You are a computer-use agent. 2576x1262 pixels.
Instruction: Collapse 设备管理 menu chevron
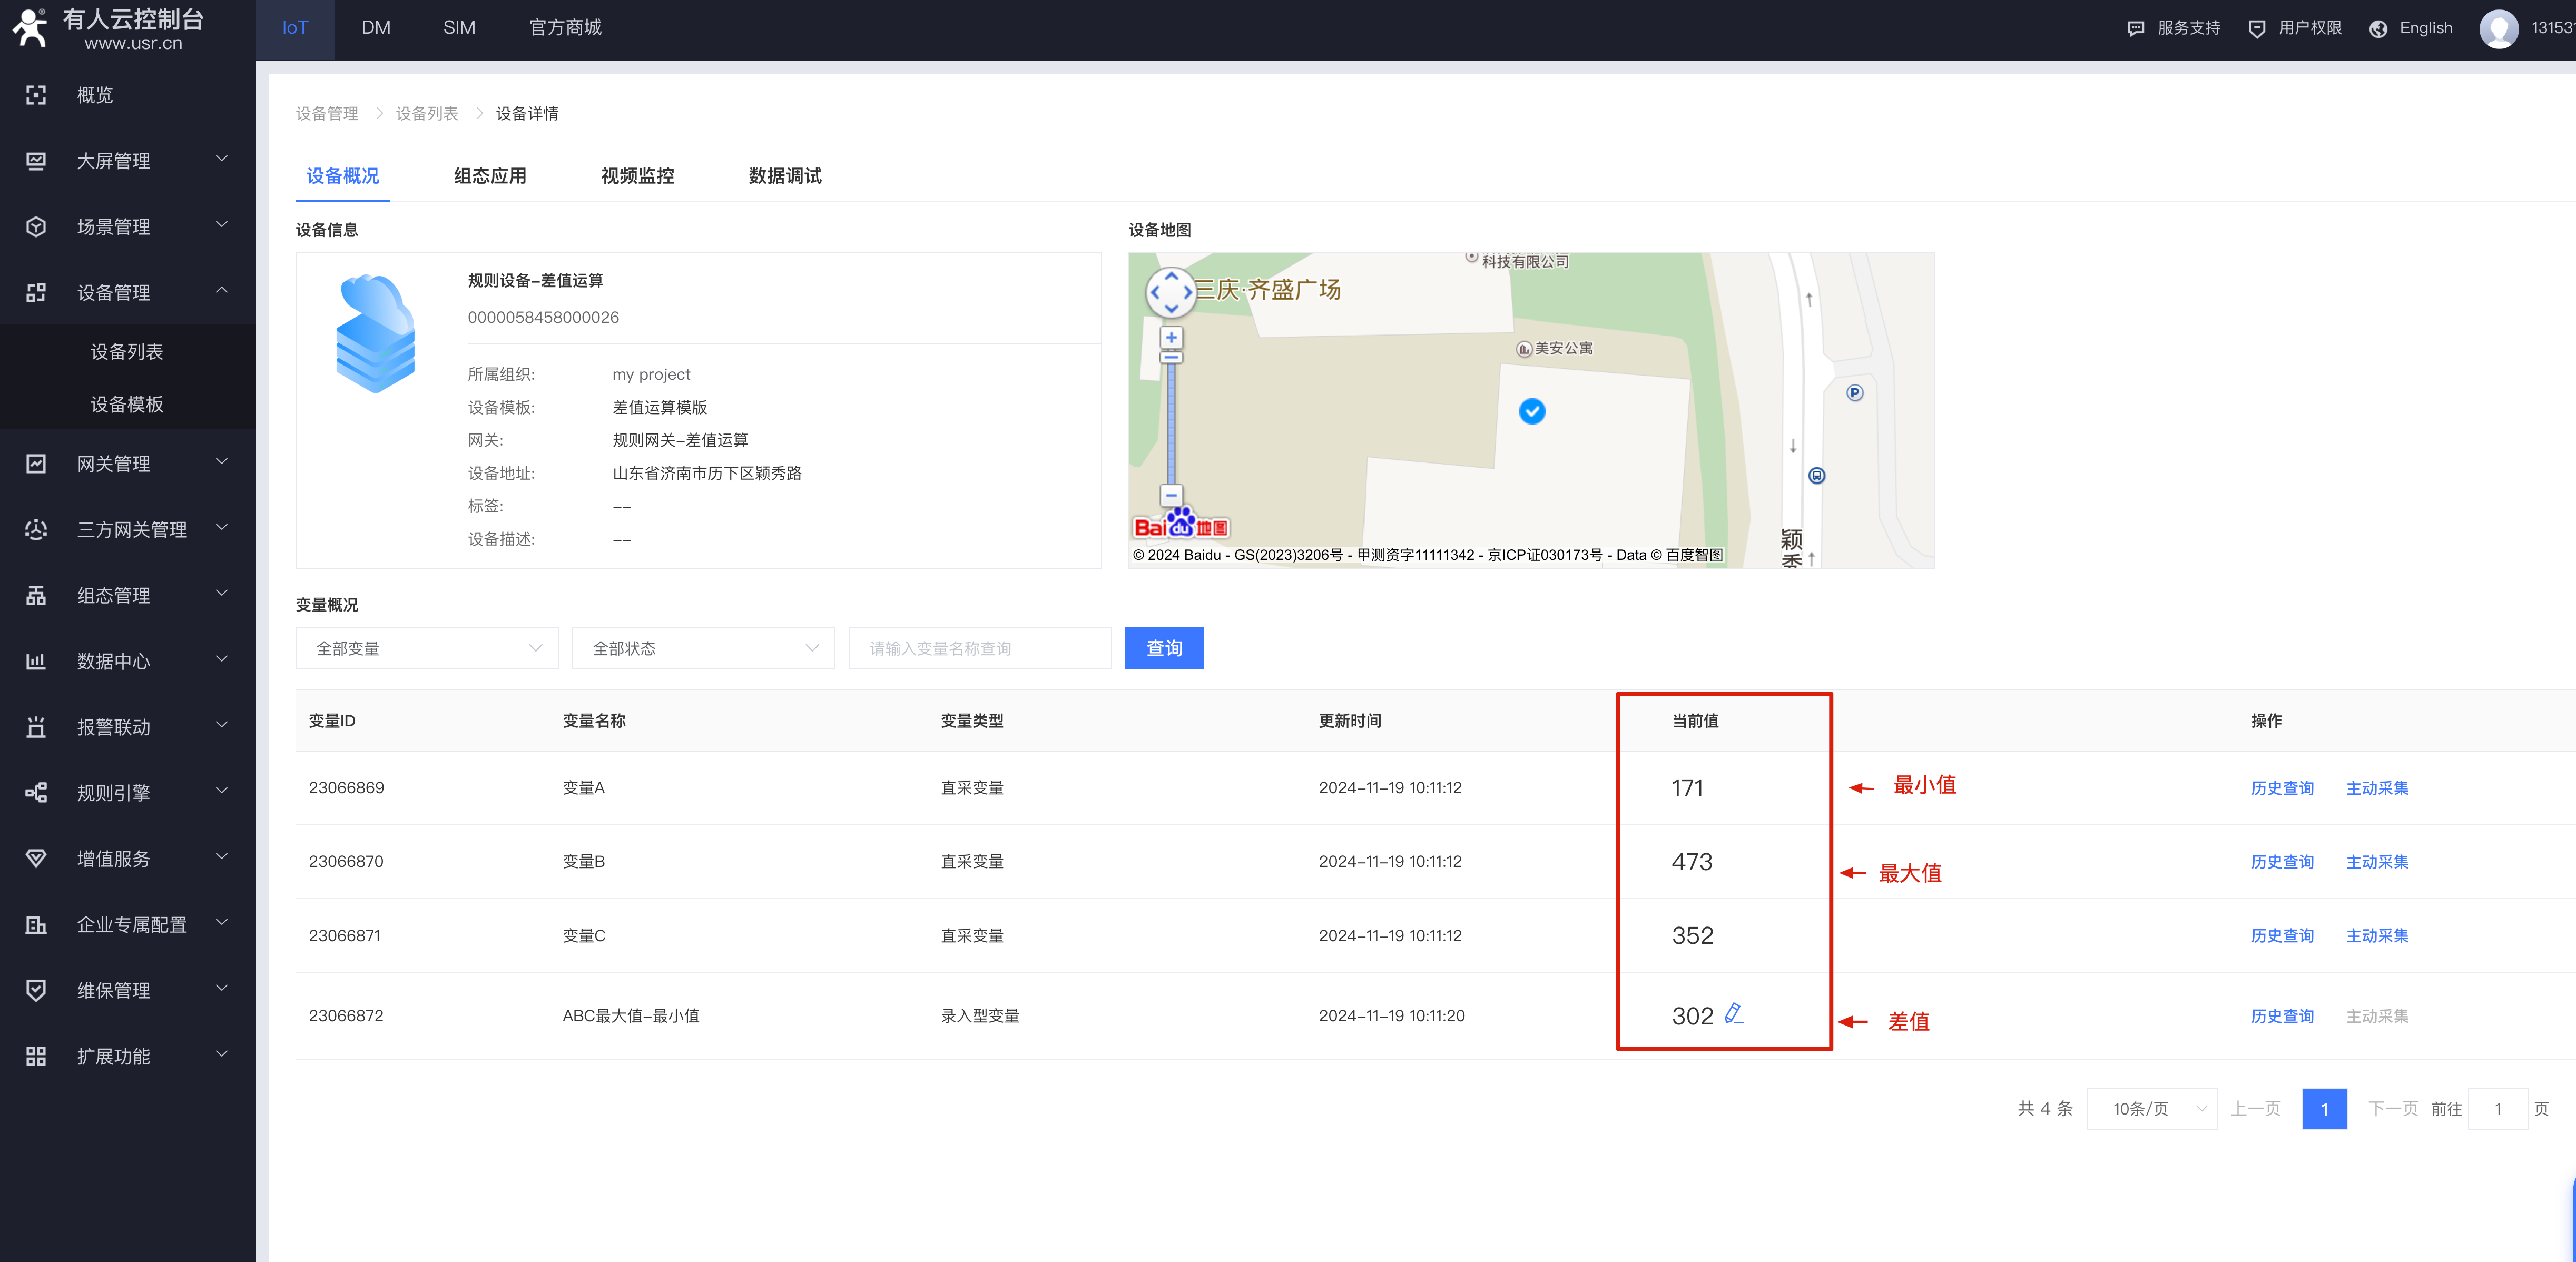pos(222,291)
